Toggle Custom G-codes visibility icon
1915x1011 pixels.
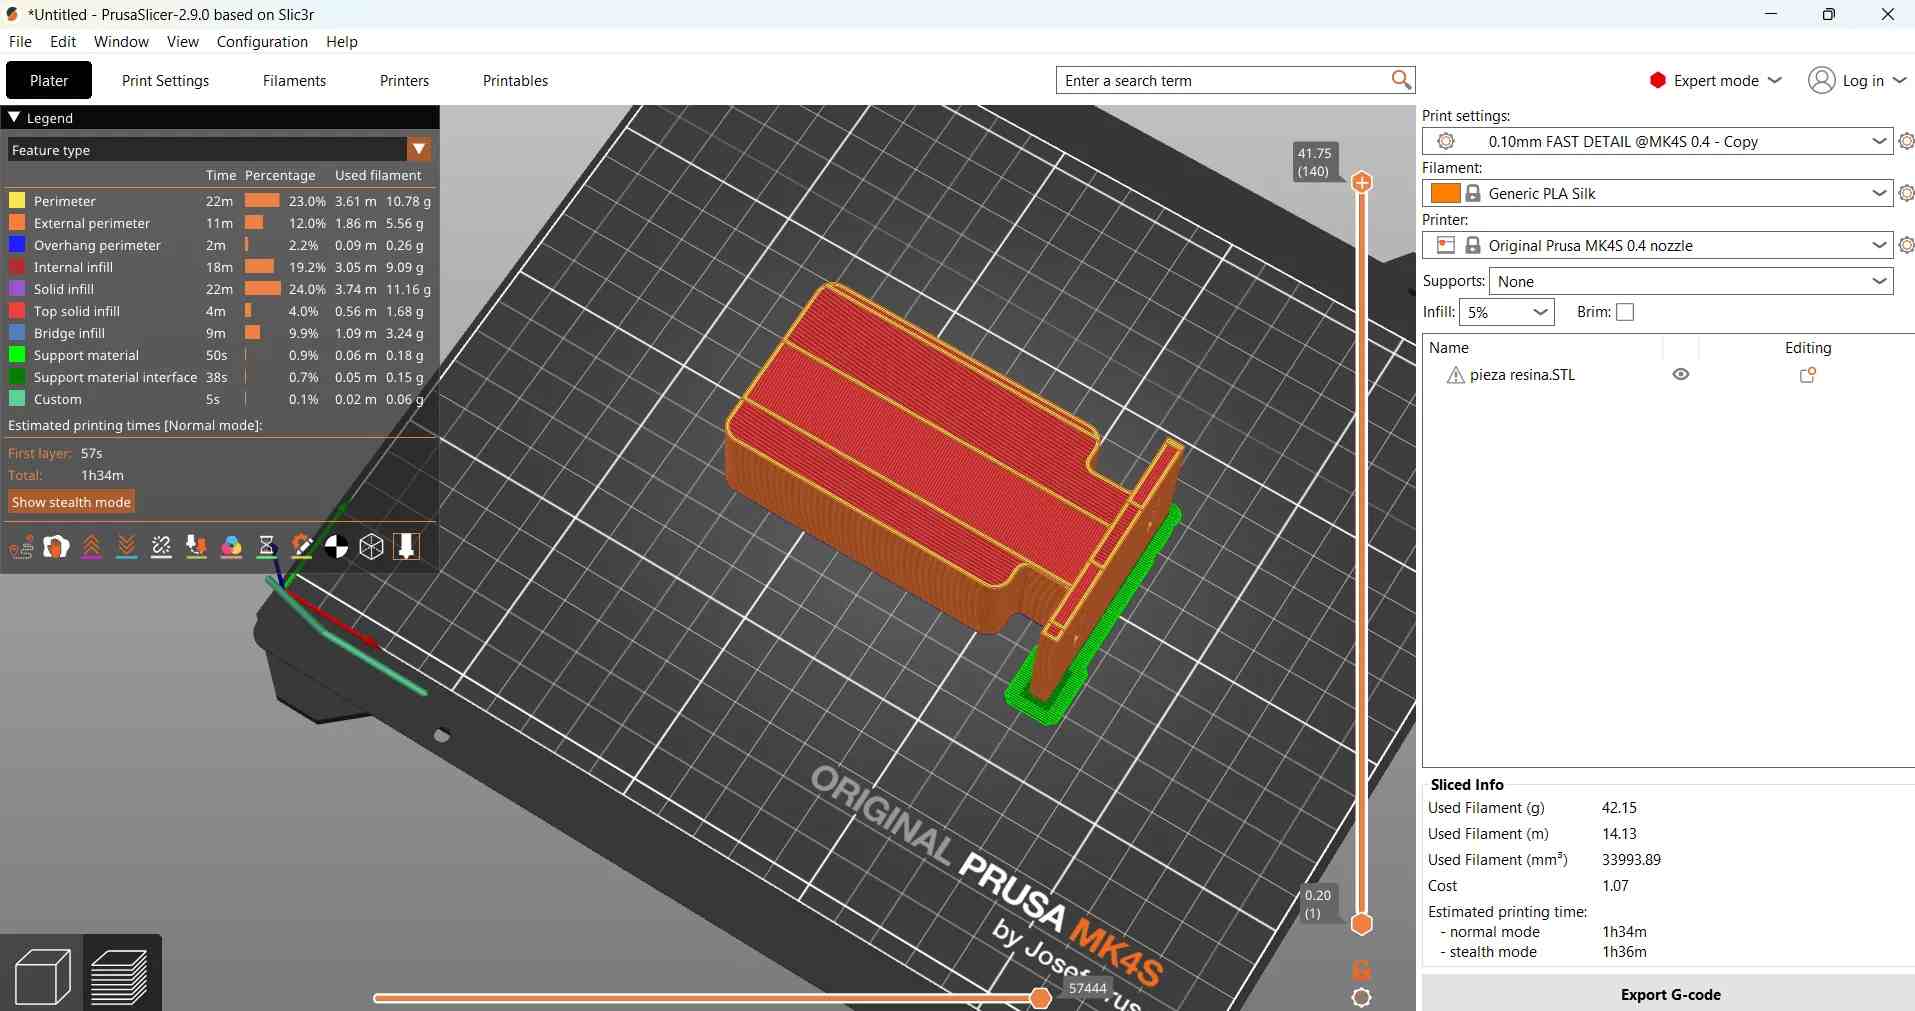click(301, 547)
